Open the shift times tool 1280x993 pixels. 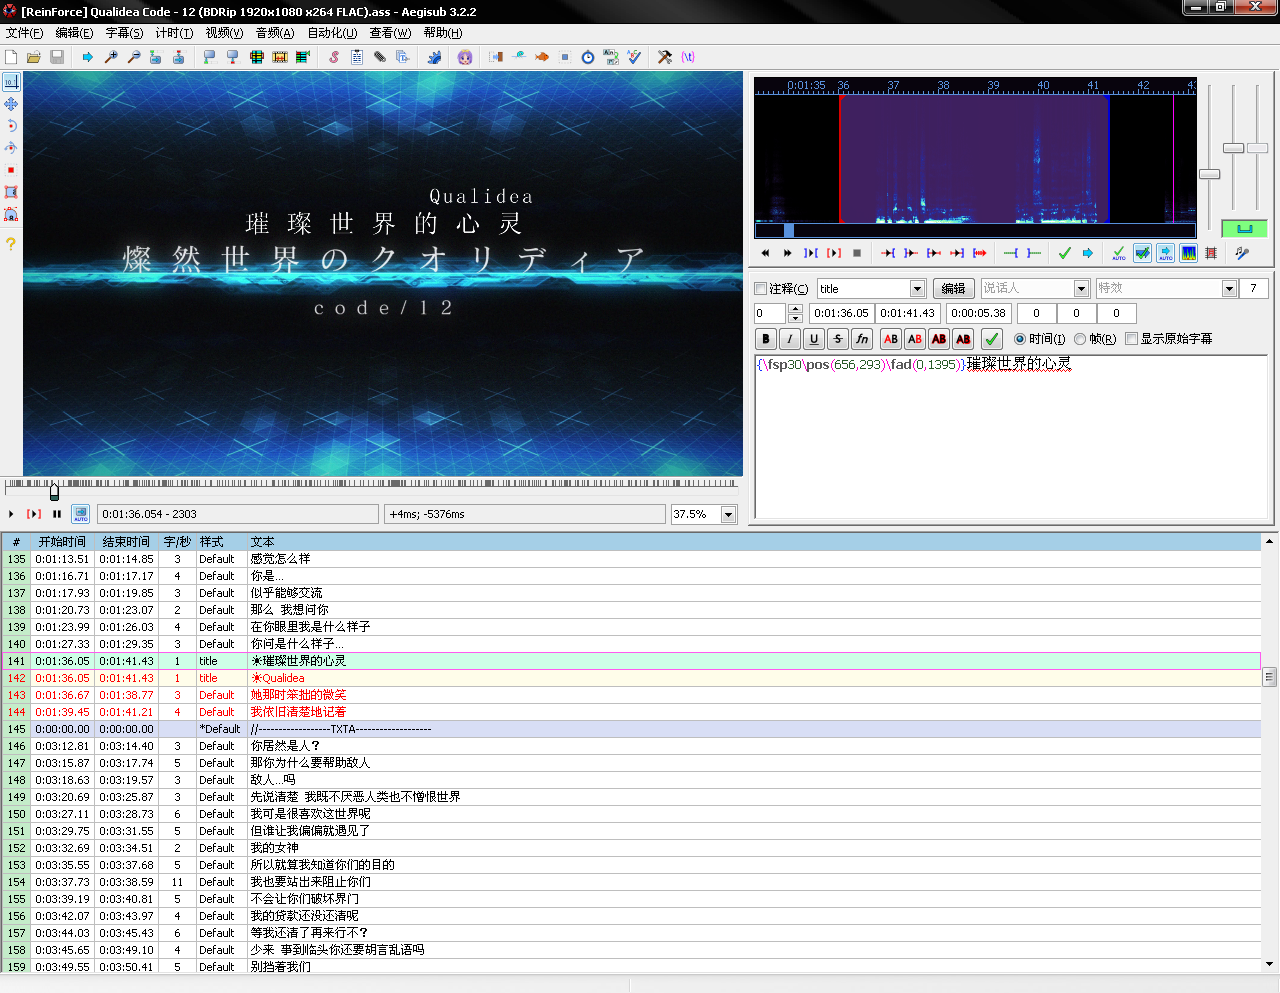pos(496,57)
